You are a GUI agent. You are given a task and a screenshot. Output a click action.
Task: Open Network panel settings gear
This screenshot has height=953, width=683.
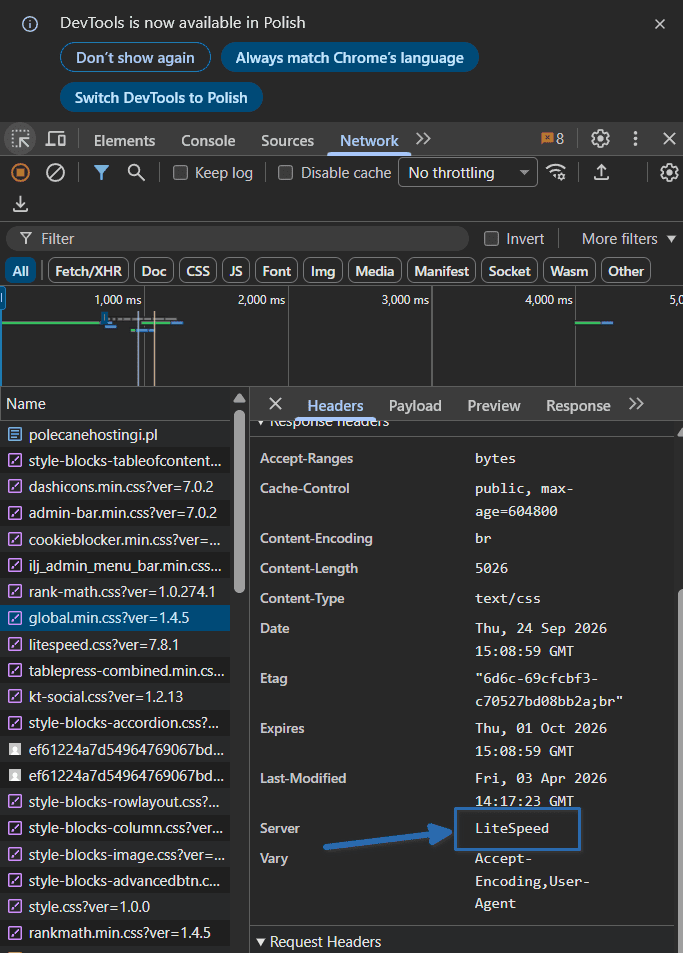[669, 173]
